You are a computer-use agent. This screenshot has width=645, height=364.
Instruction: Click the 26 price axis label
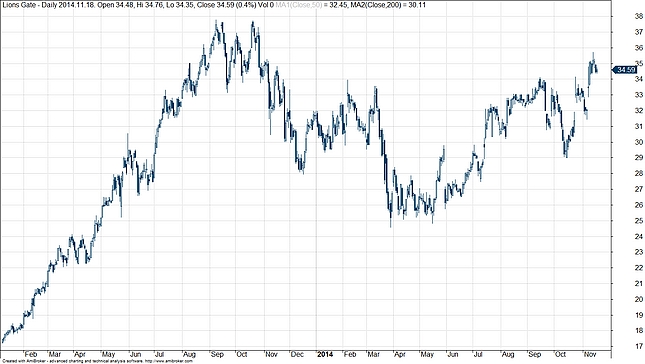click(x=639, y=205)
